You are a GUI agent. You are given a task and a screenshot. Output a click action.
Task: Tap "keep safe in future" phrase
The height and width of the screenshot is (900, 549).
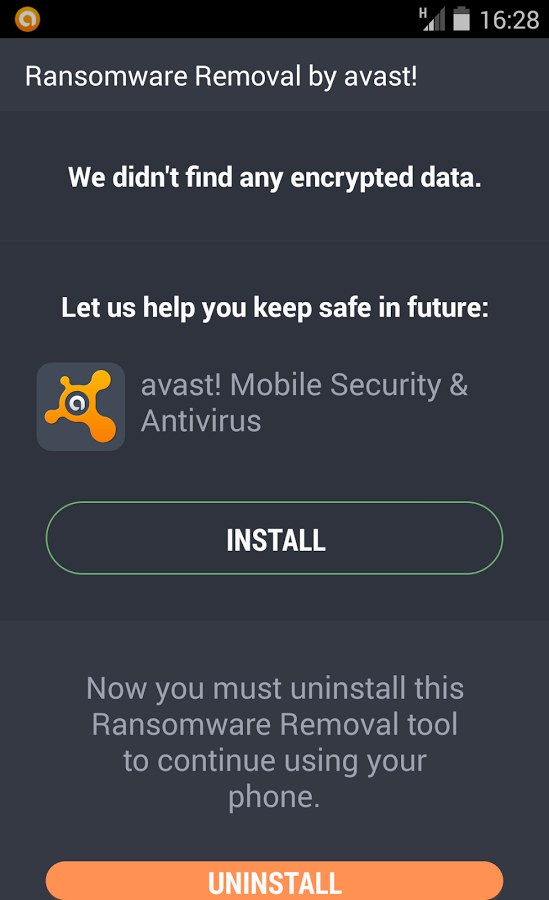[370, 308]
